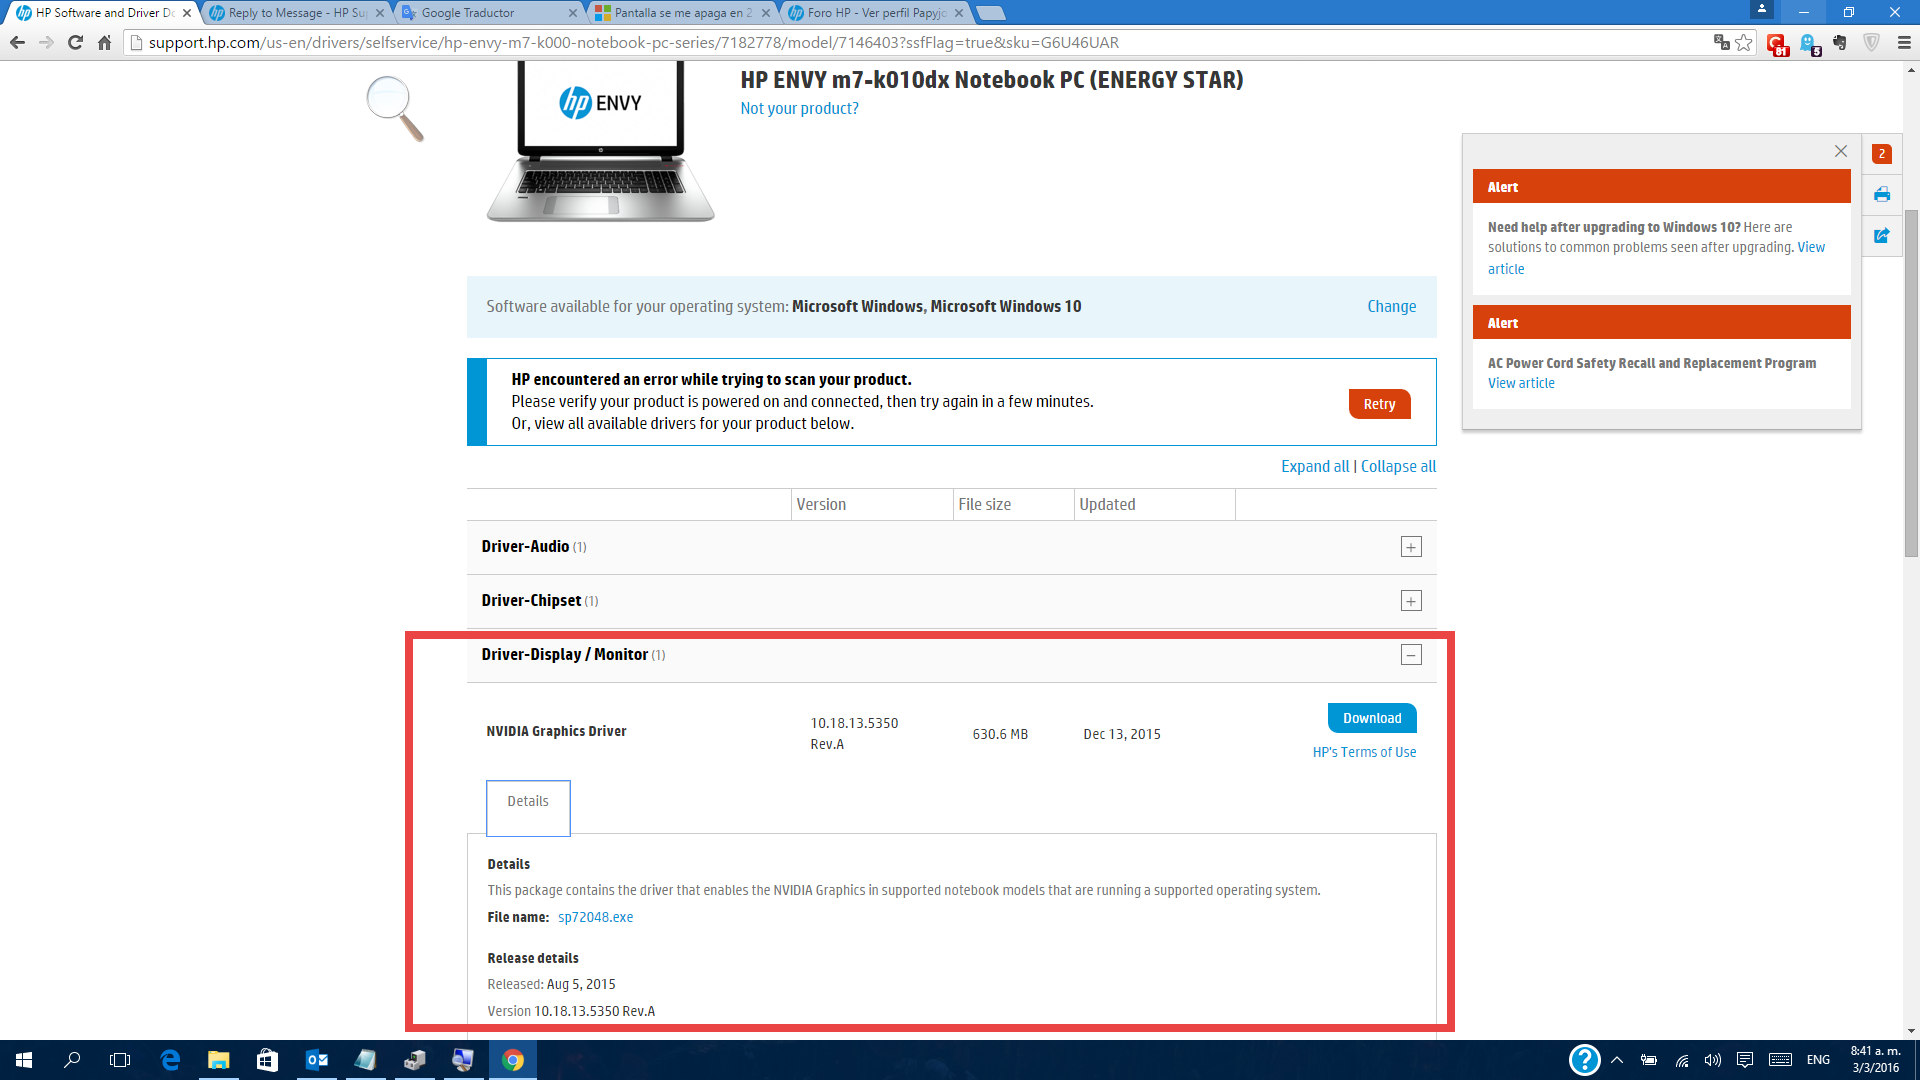Click the print icon in sidebar

point(1882,194)
